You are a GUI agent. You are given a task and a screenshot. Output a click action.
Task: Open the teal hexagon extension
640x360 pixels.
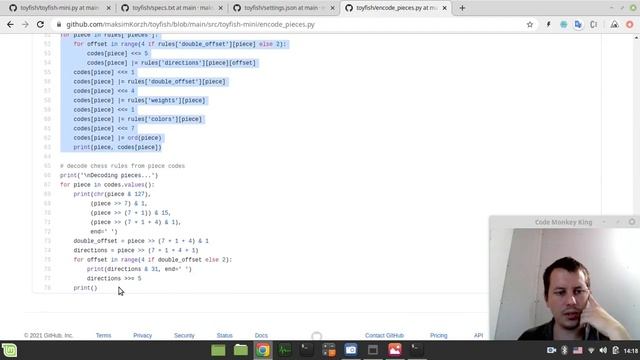(x=564, y=24)
